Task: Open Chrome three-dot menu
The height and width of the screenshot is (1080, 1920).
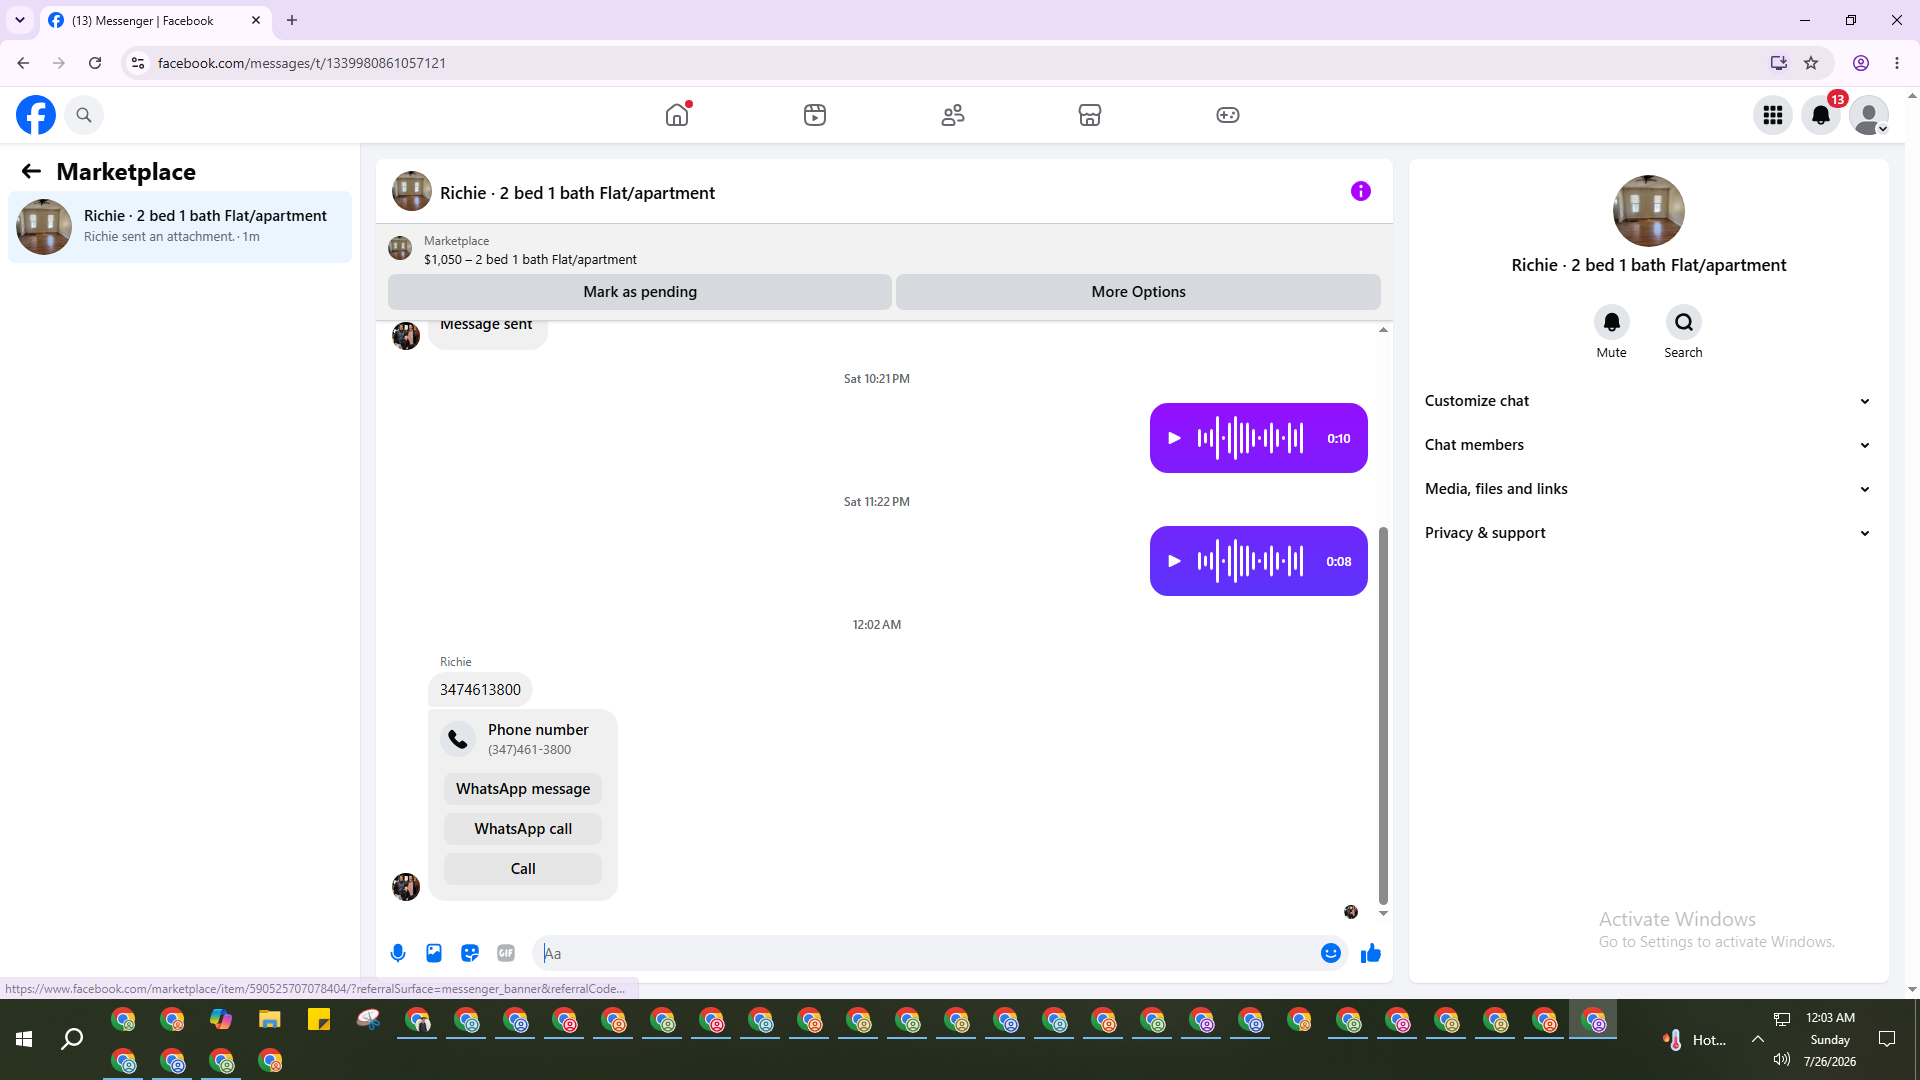Action: (x=1897, y=63)
